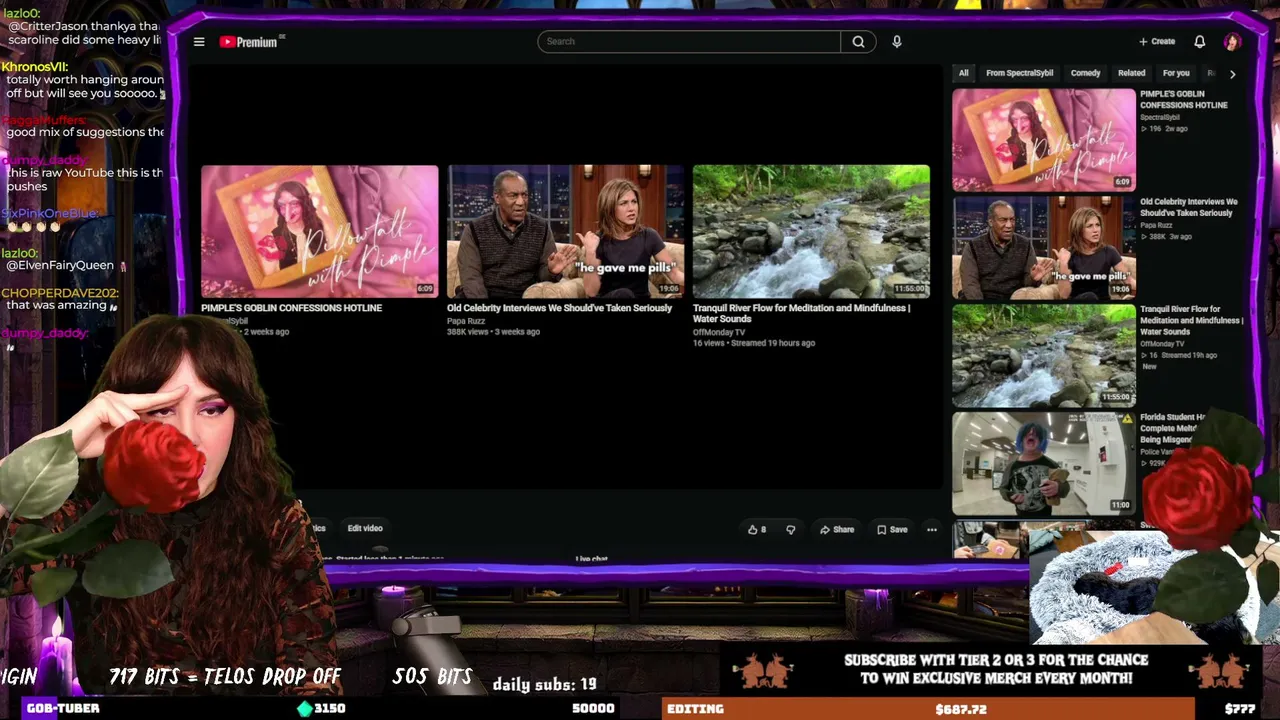Viewport: 1280px width, 720px height.
Task: Open end-screen title Old Celebrity Interviews We Should've Taken Seriously
Action: pyautogui.click(x=559, y=308)
